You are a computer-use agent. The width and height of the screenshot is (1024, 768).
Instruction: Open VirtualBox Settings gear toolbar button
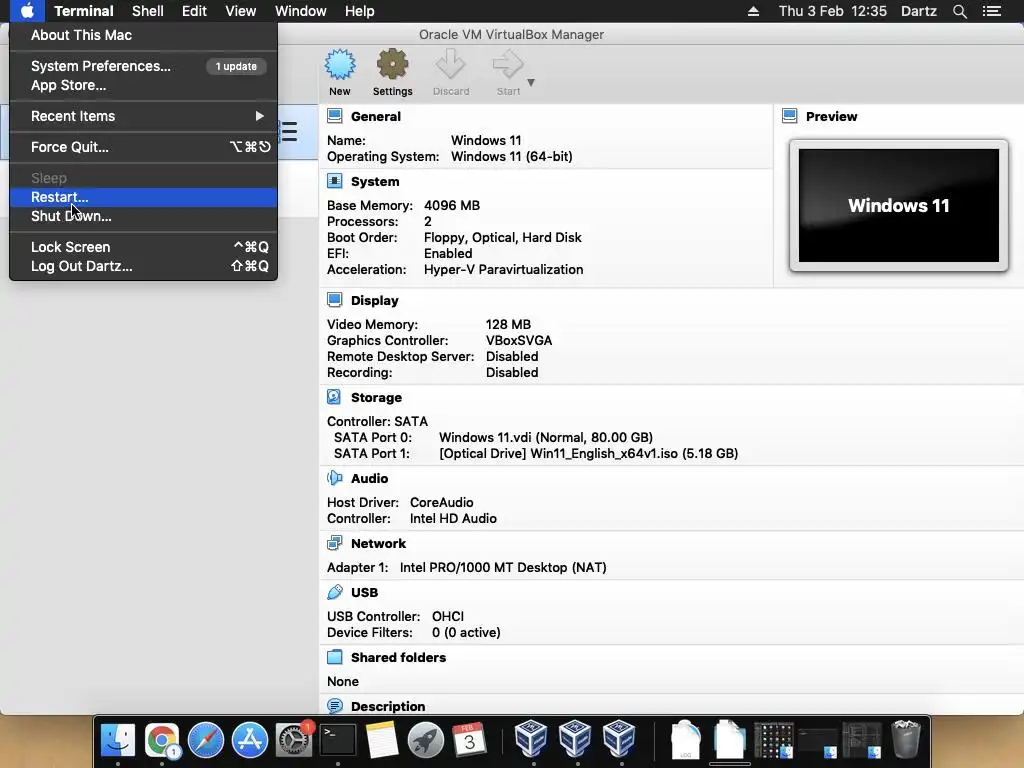pyautogui.click(x=392, y=72)
